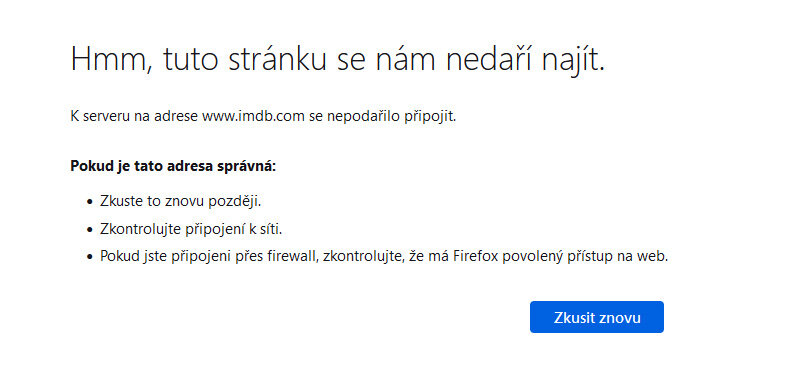788x389 pixels.
Task: Click the bullet dot before 'Zkuste to znovu později'
Action: click(90, 202)
